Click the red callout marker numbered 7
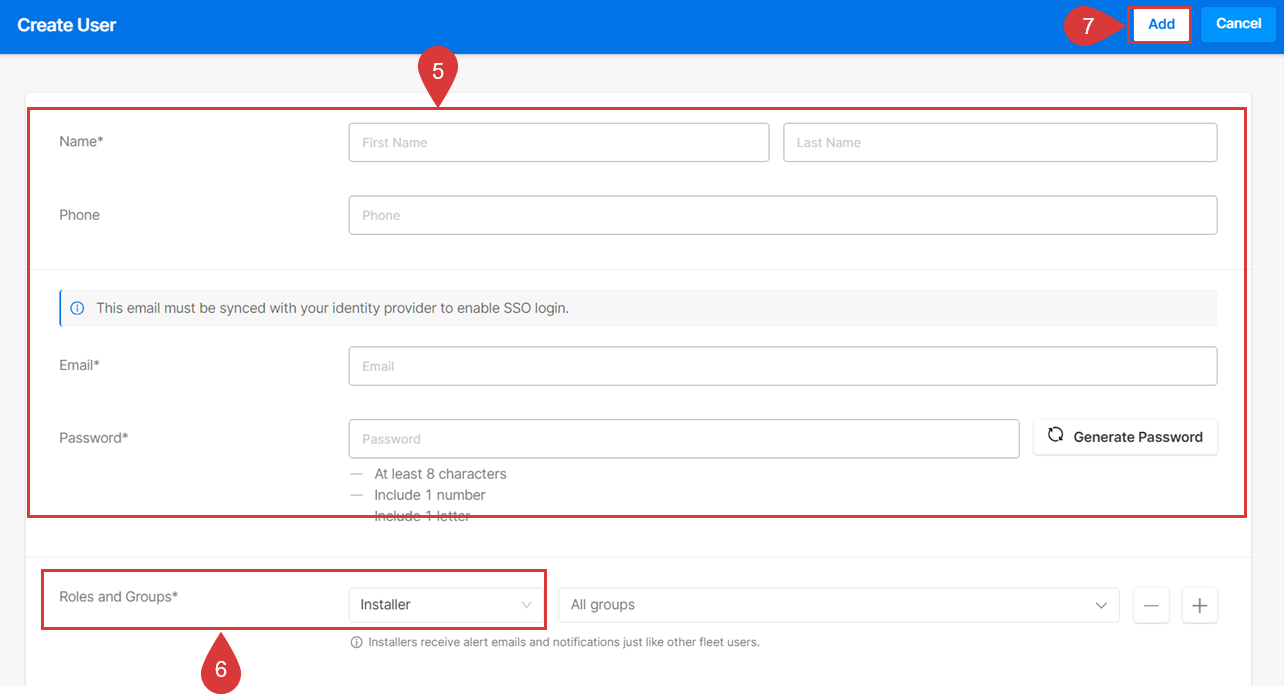The image size is (1284, 695). pos(1088,26)
